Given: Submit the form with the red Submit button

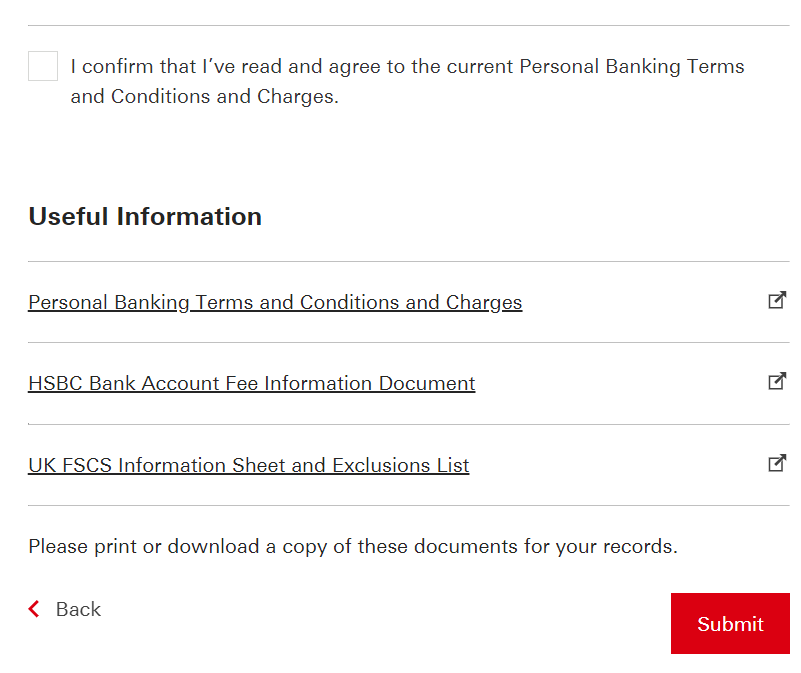Looking at the screenshot, I should (730, 623).
